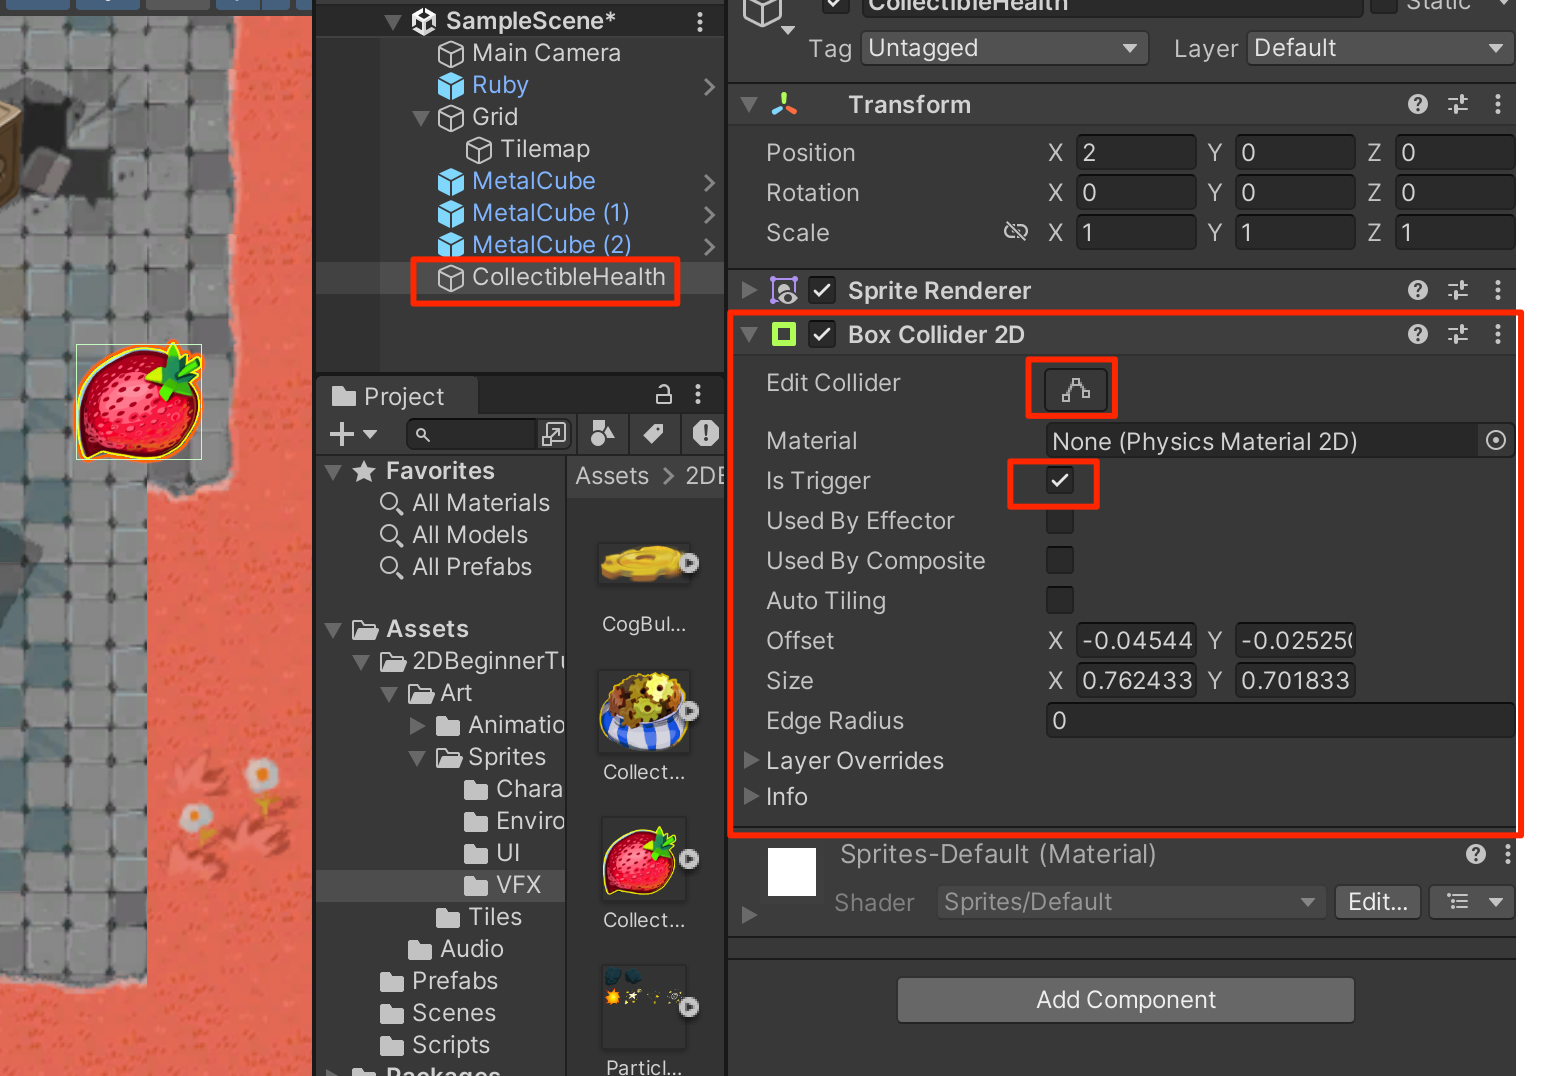Click the Position X input field
The width and height of the screenshot is (1566, 1076).
[1134, 153]
